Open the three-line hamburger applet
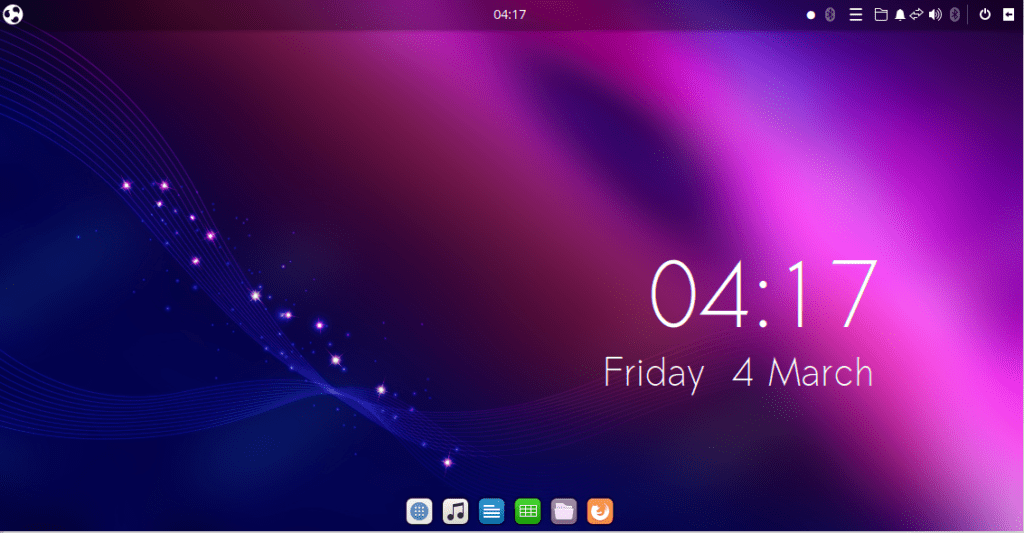Image resolution: width=1024 pixels, height=533 pixels. click(856, 14)
